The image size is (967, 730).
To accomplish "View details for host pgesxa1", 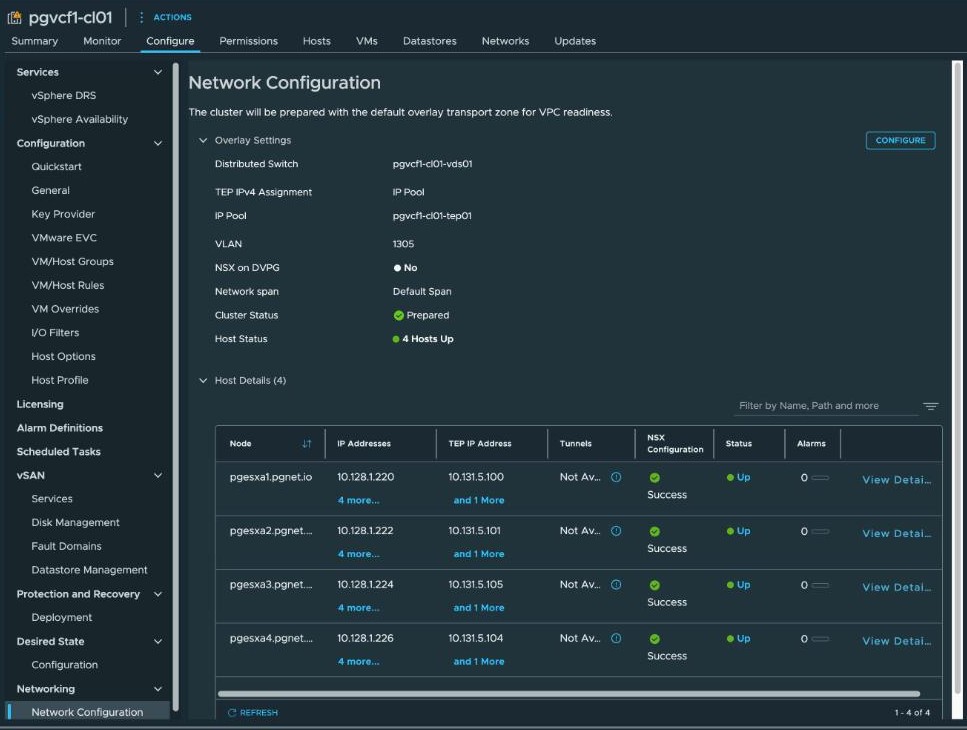I will point(897,480).
